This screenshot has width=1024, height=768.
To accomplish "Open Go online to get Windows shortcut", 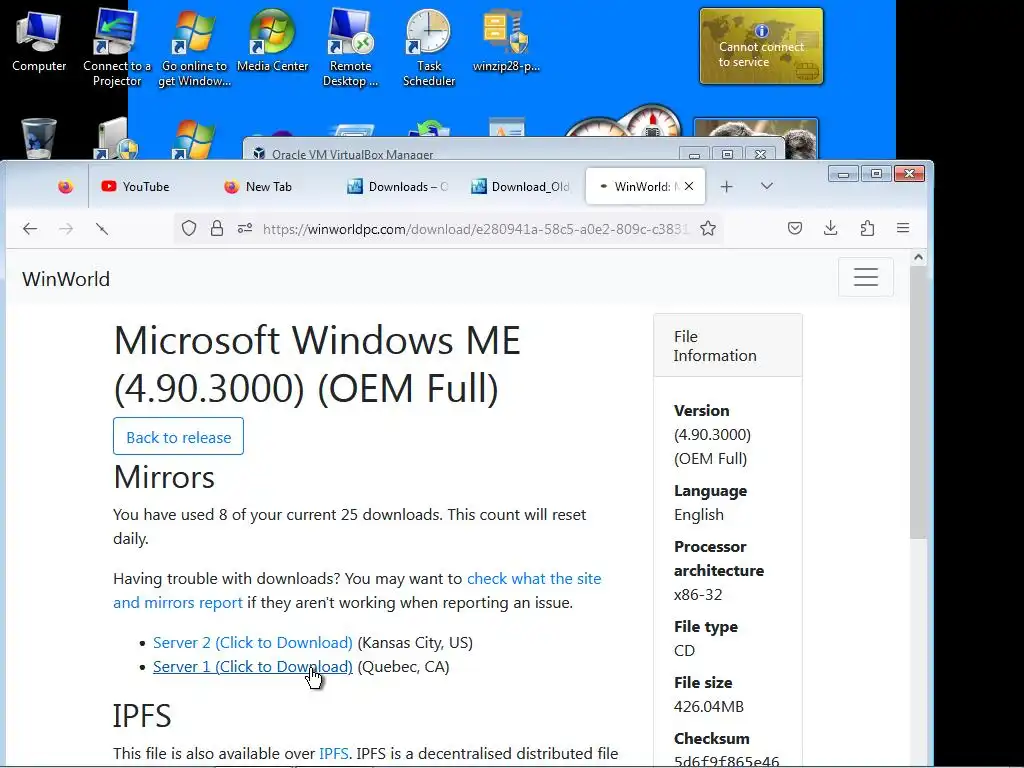I will (x=194, y=47).
